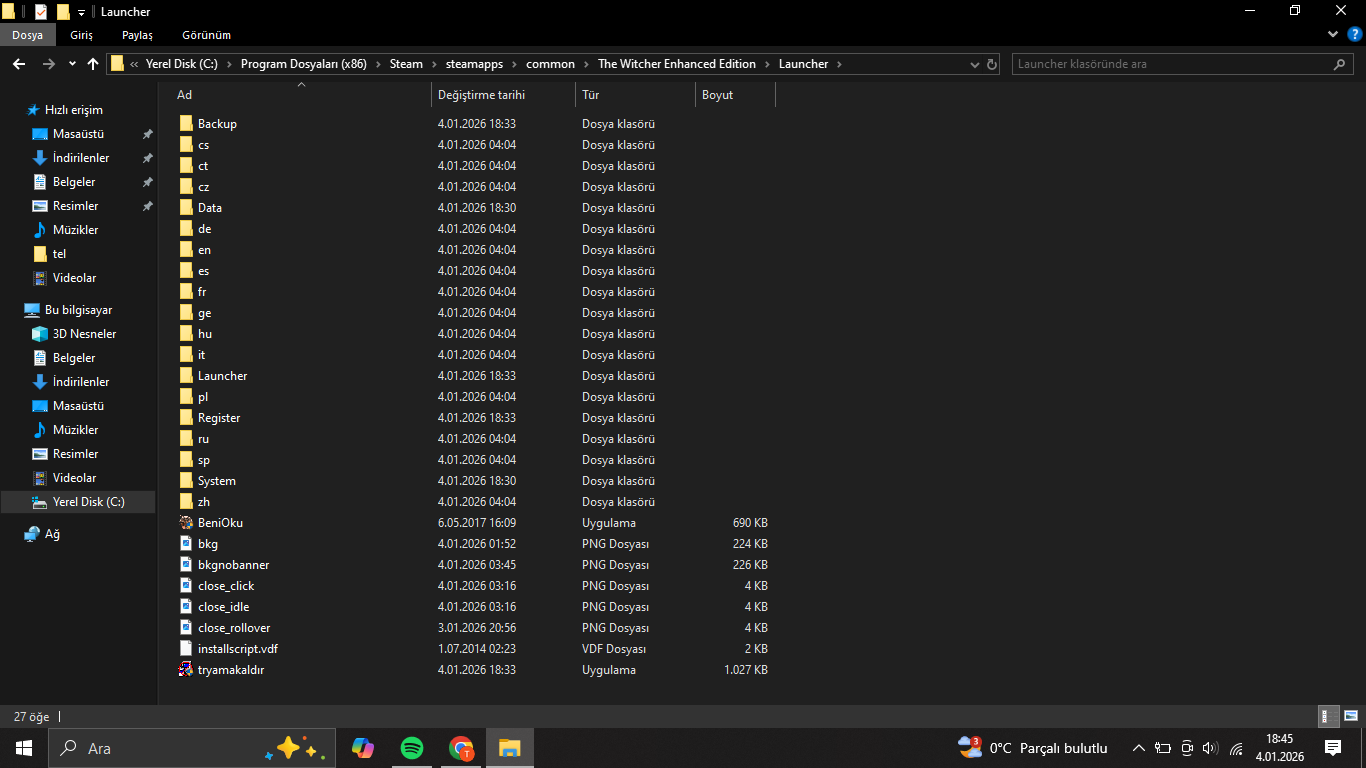Click the System folder icon
Image resolution: width=1366 pixels, height=768 pixels.
[x=186, y=481]
